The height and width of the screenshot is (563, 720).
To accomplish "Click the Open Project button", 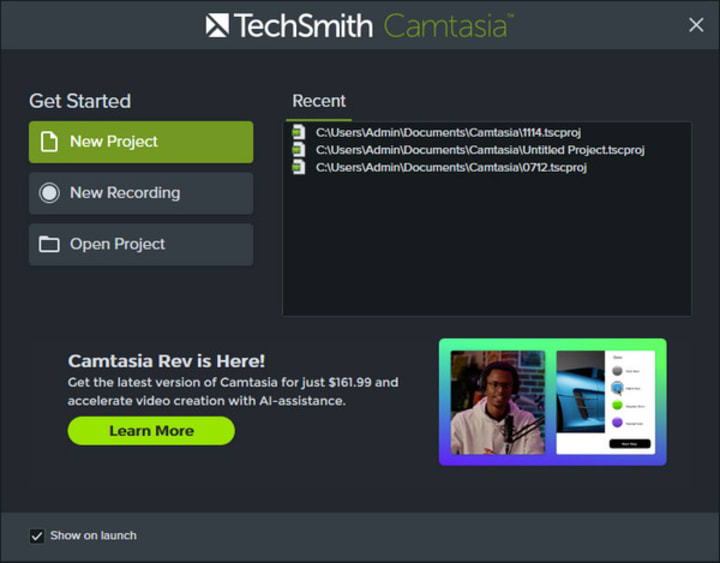I will coord(141,244).
